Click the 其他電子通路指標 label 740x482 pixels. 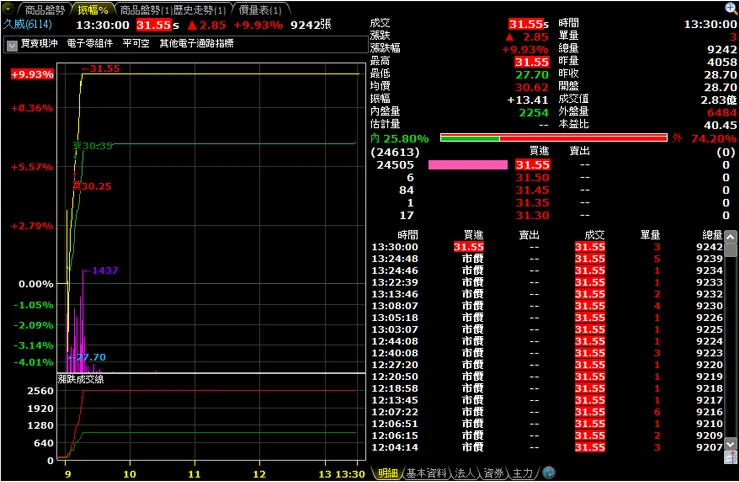point(196,43)
